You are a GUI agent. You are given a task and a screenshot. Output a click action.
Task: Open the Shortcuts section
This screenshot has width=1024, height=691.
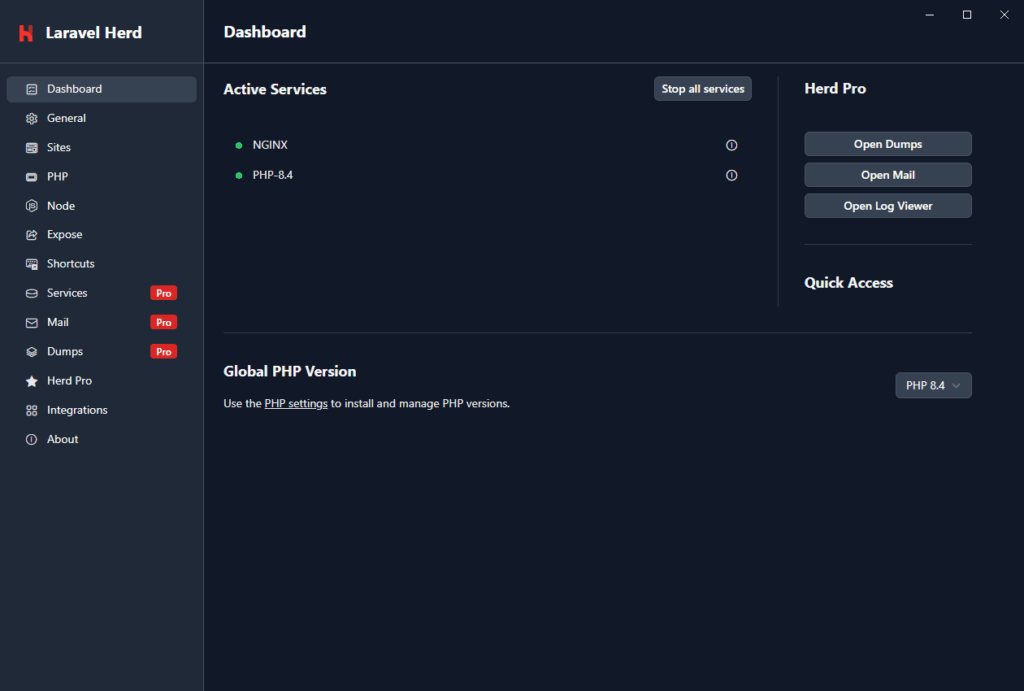101,264
